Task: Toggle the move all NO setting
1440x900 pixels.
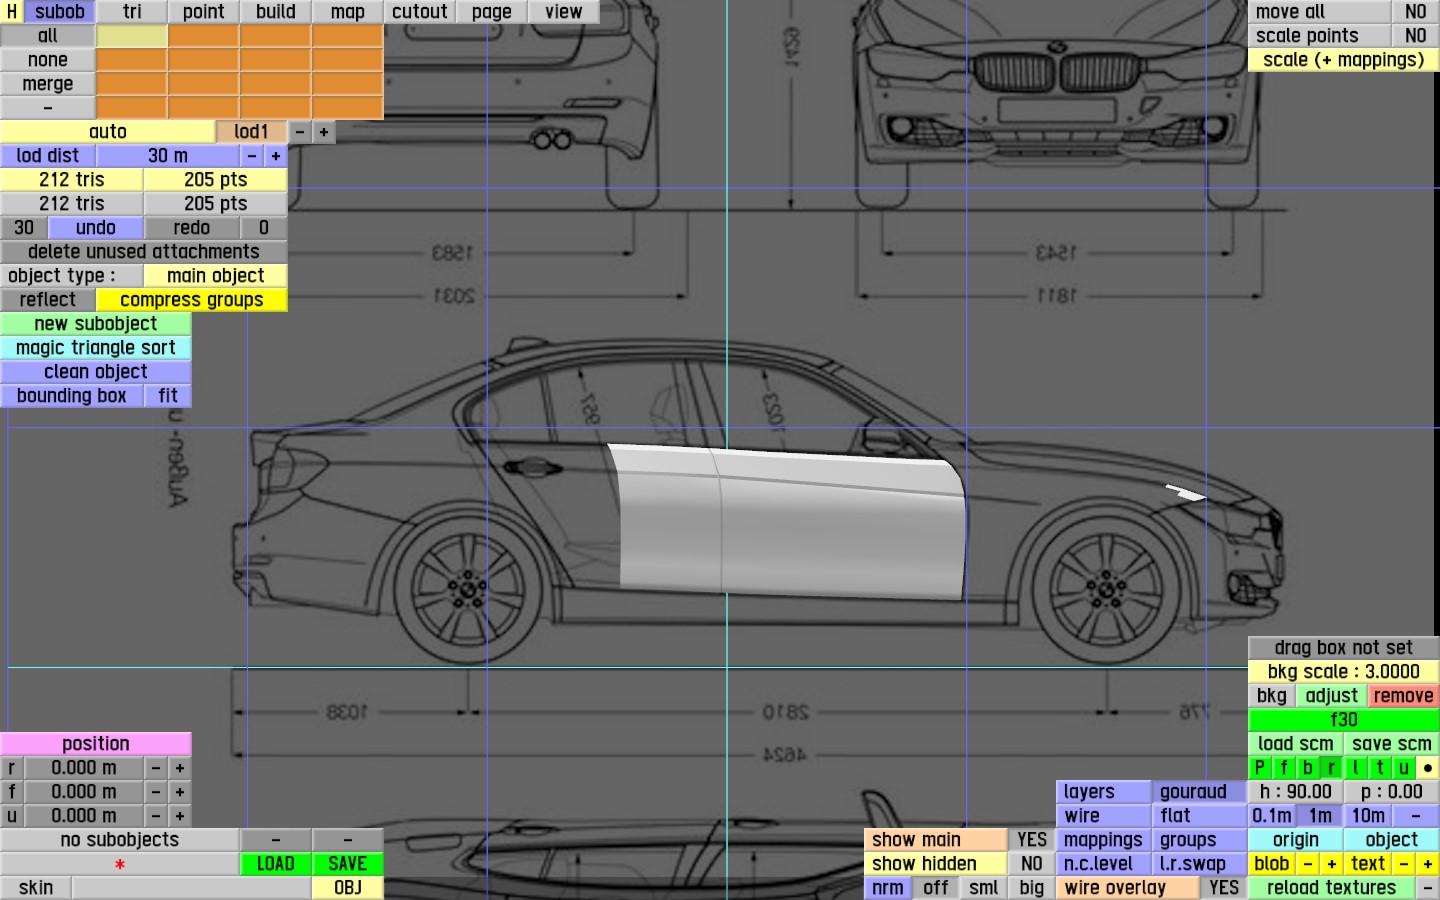Action: (1416, 12)
